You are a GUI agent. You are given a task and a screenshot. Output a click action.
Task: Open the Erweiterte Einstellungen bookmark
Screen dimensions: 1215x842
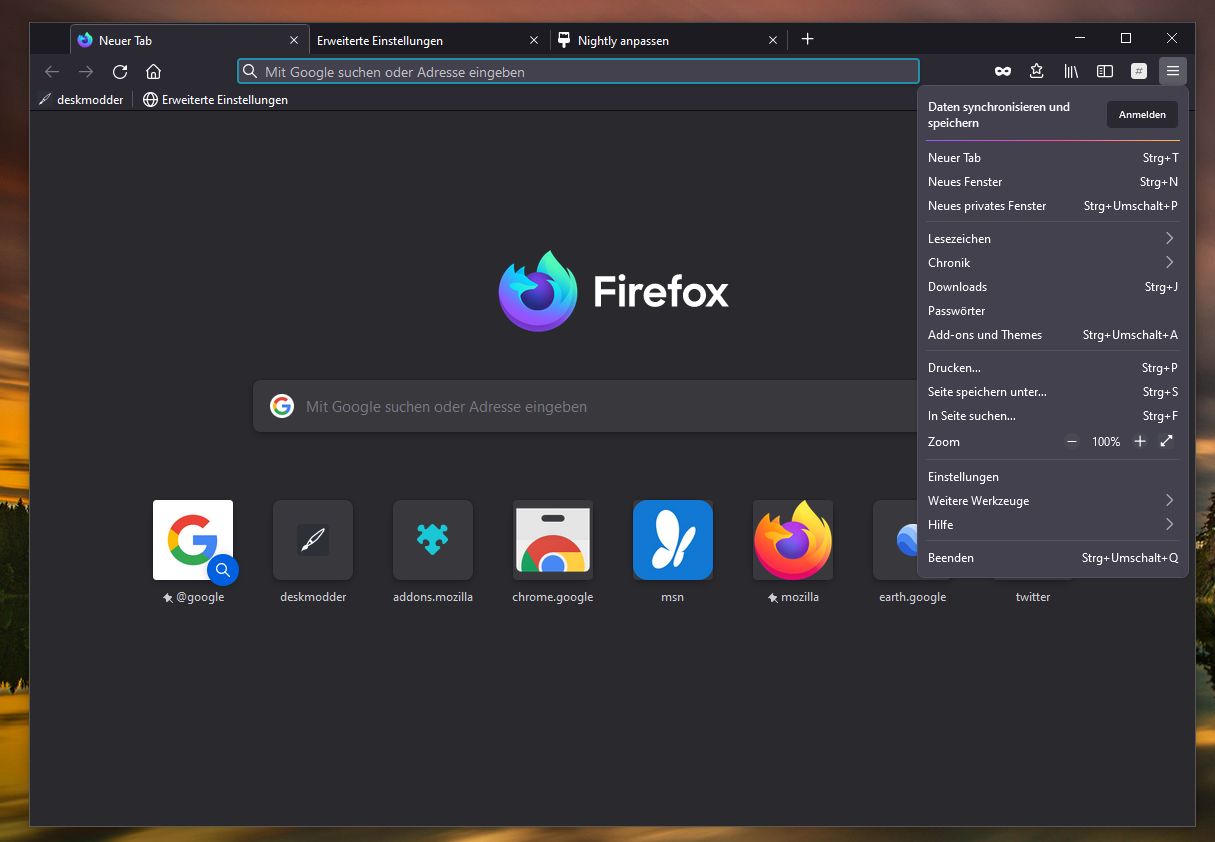pos(215,100)
